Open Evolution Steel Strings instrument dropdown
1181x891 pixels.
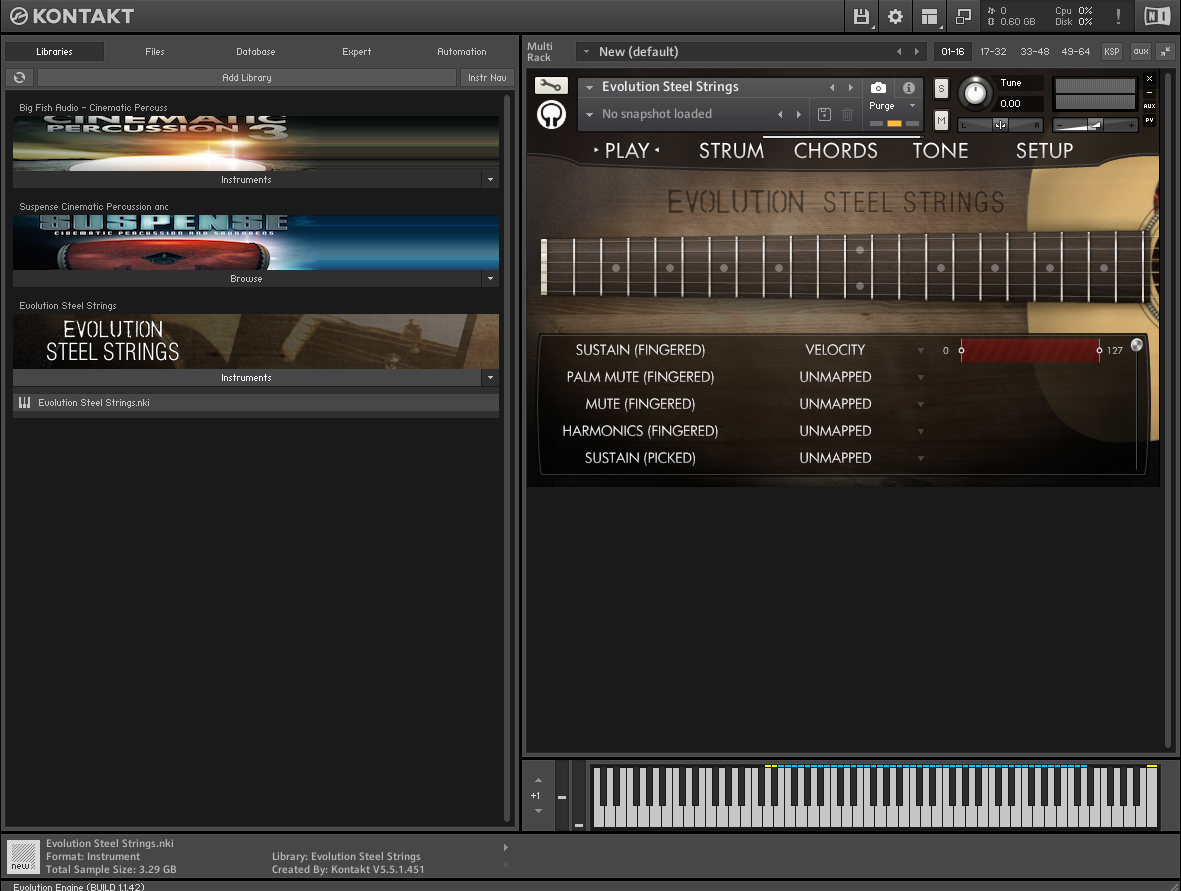point(590,87)
